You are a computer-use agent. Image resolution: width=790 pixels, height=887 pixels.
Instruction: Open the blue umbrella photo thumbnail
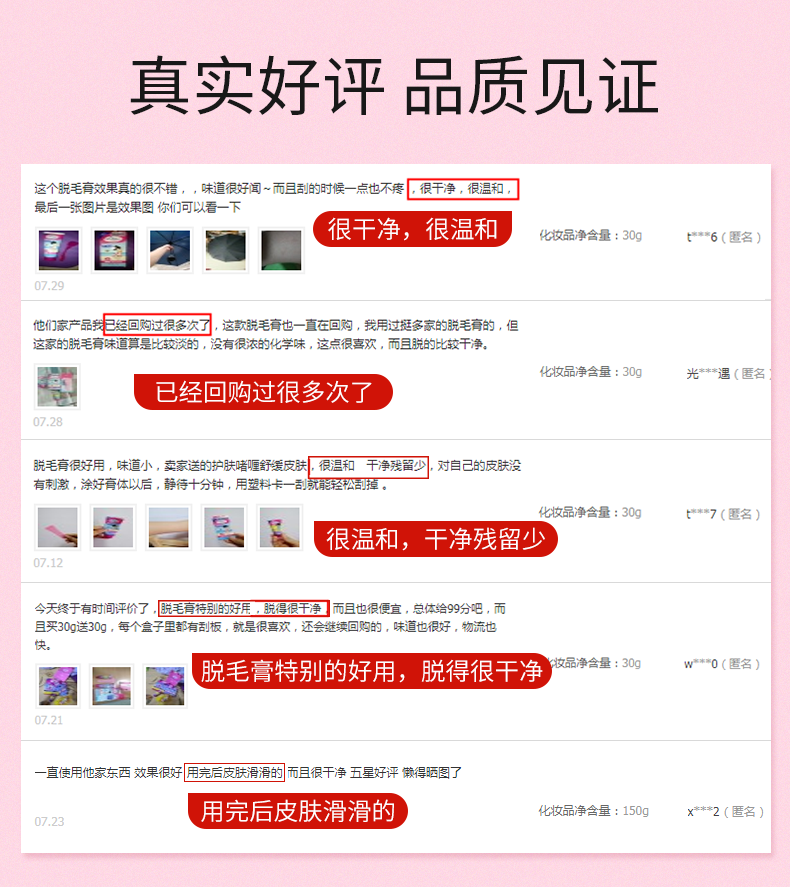[170, 250]
